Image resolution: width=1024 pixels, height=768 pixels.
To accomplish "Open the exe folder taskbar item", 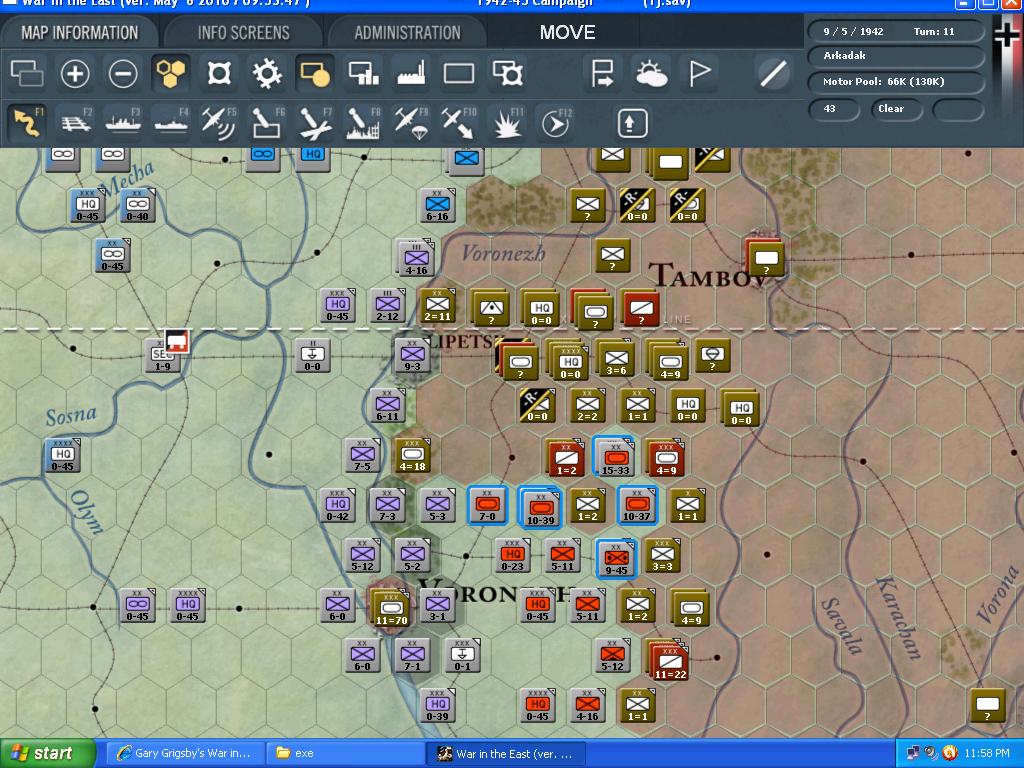I will click(345, 754).
